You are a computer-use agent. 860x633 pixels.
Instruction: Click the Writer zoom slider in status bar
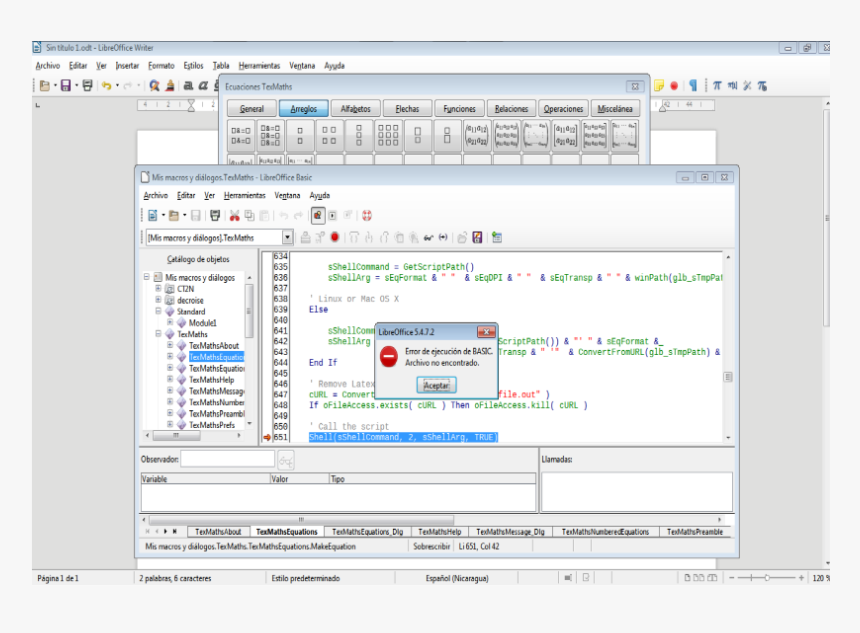[x=766, y=578]
